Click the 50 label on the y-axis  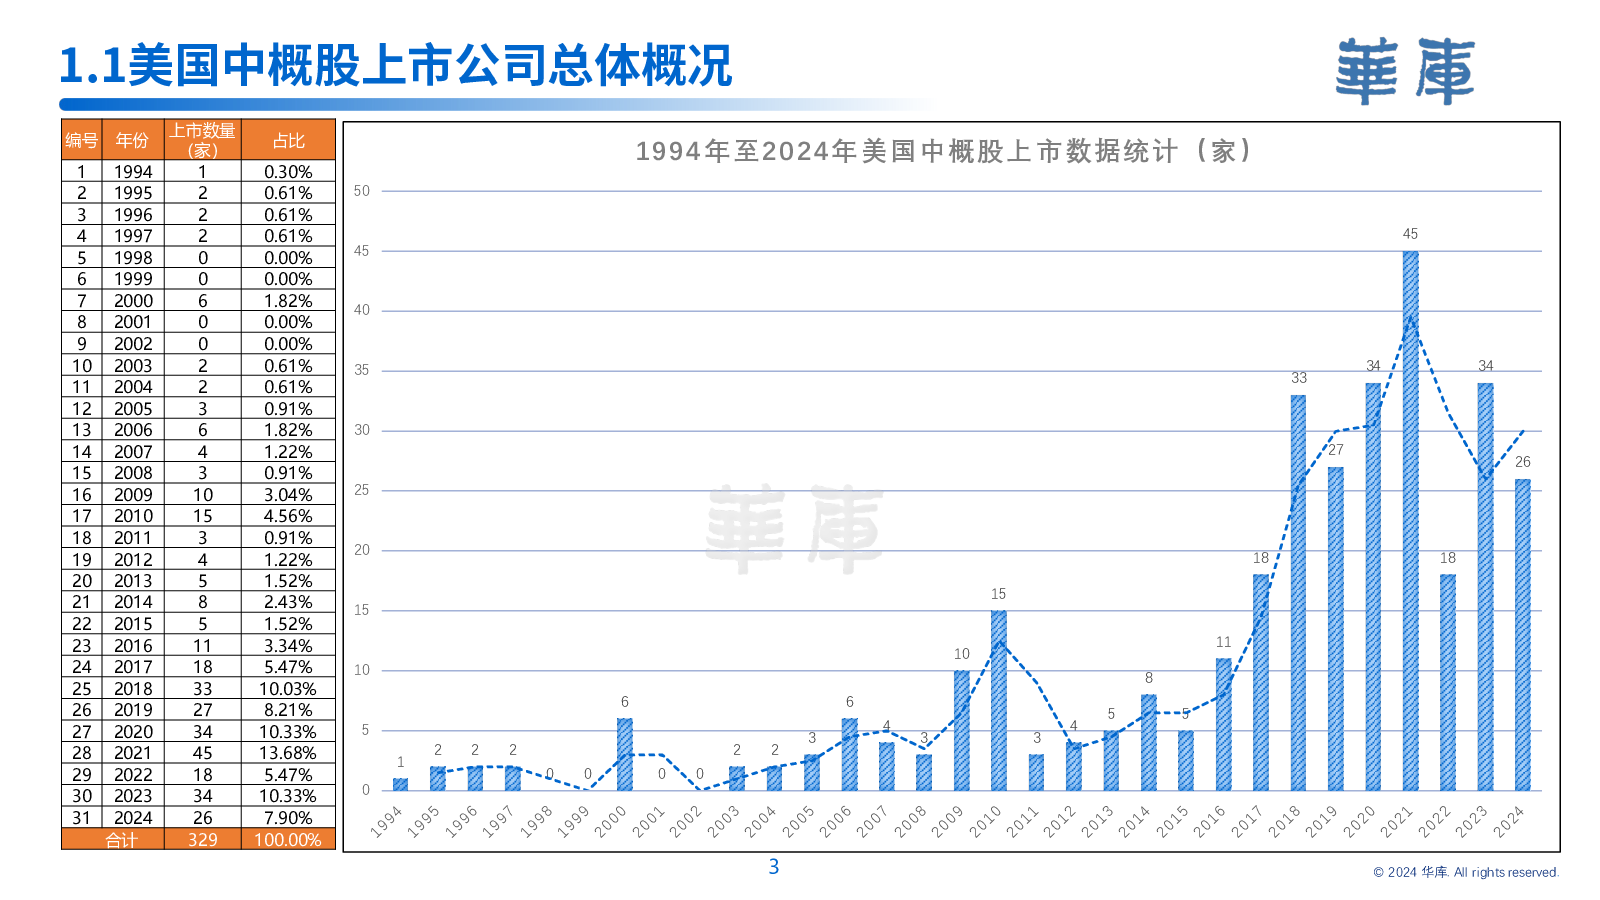[361, 191]
